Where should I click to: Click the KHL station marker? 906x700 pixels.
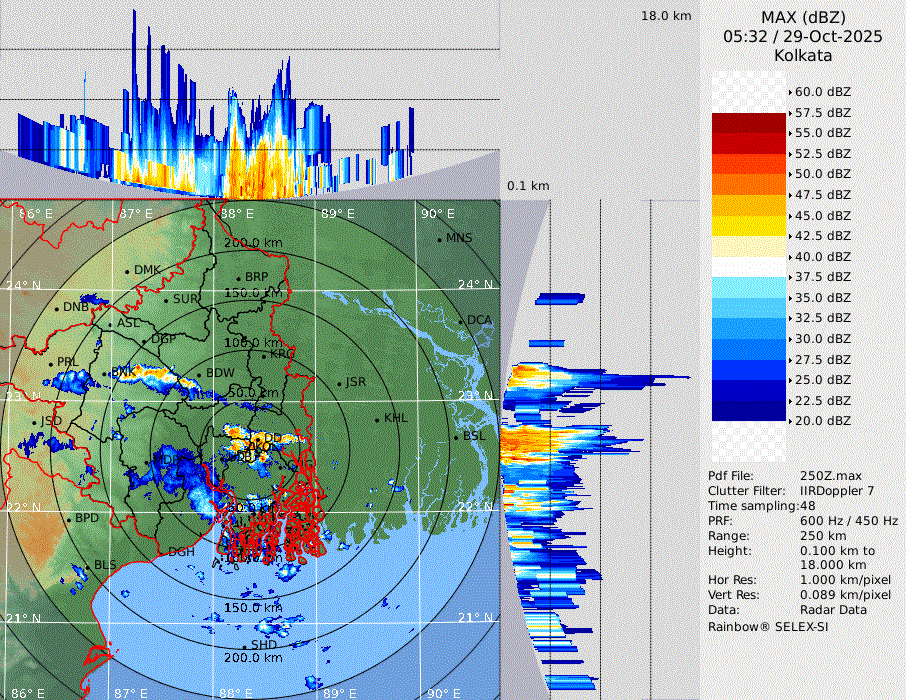377,419
